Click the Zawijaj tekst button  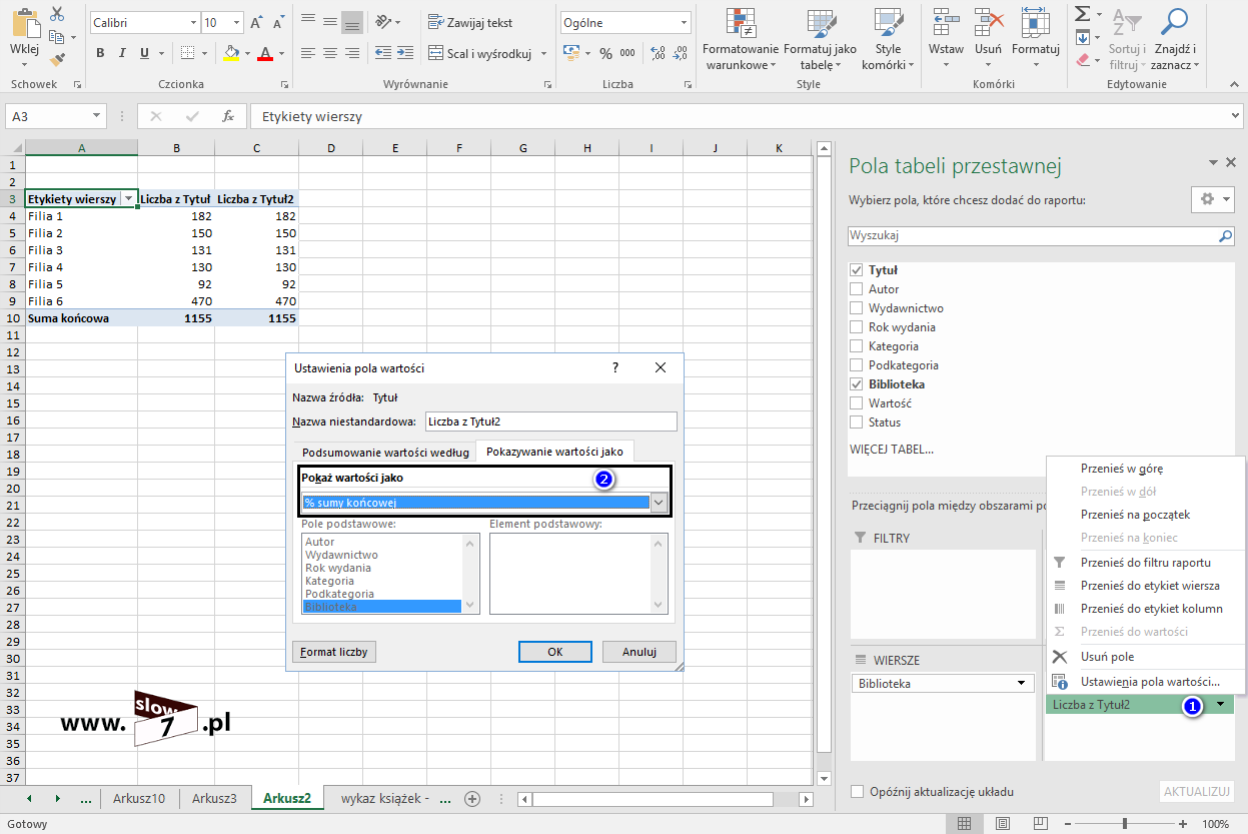coord(470,22)
